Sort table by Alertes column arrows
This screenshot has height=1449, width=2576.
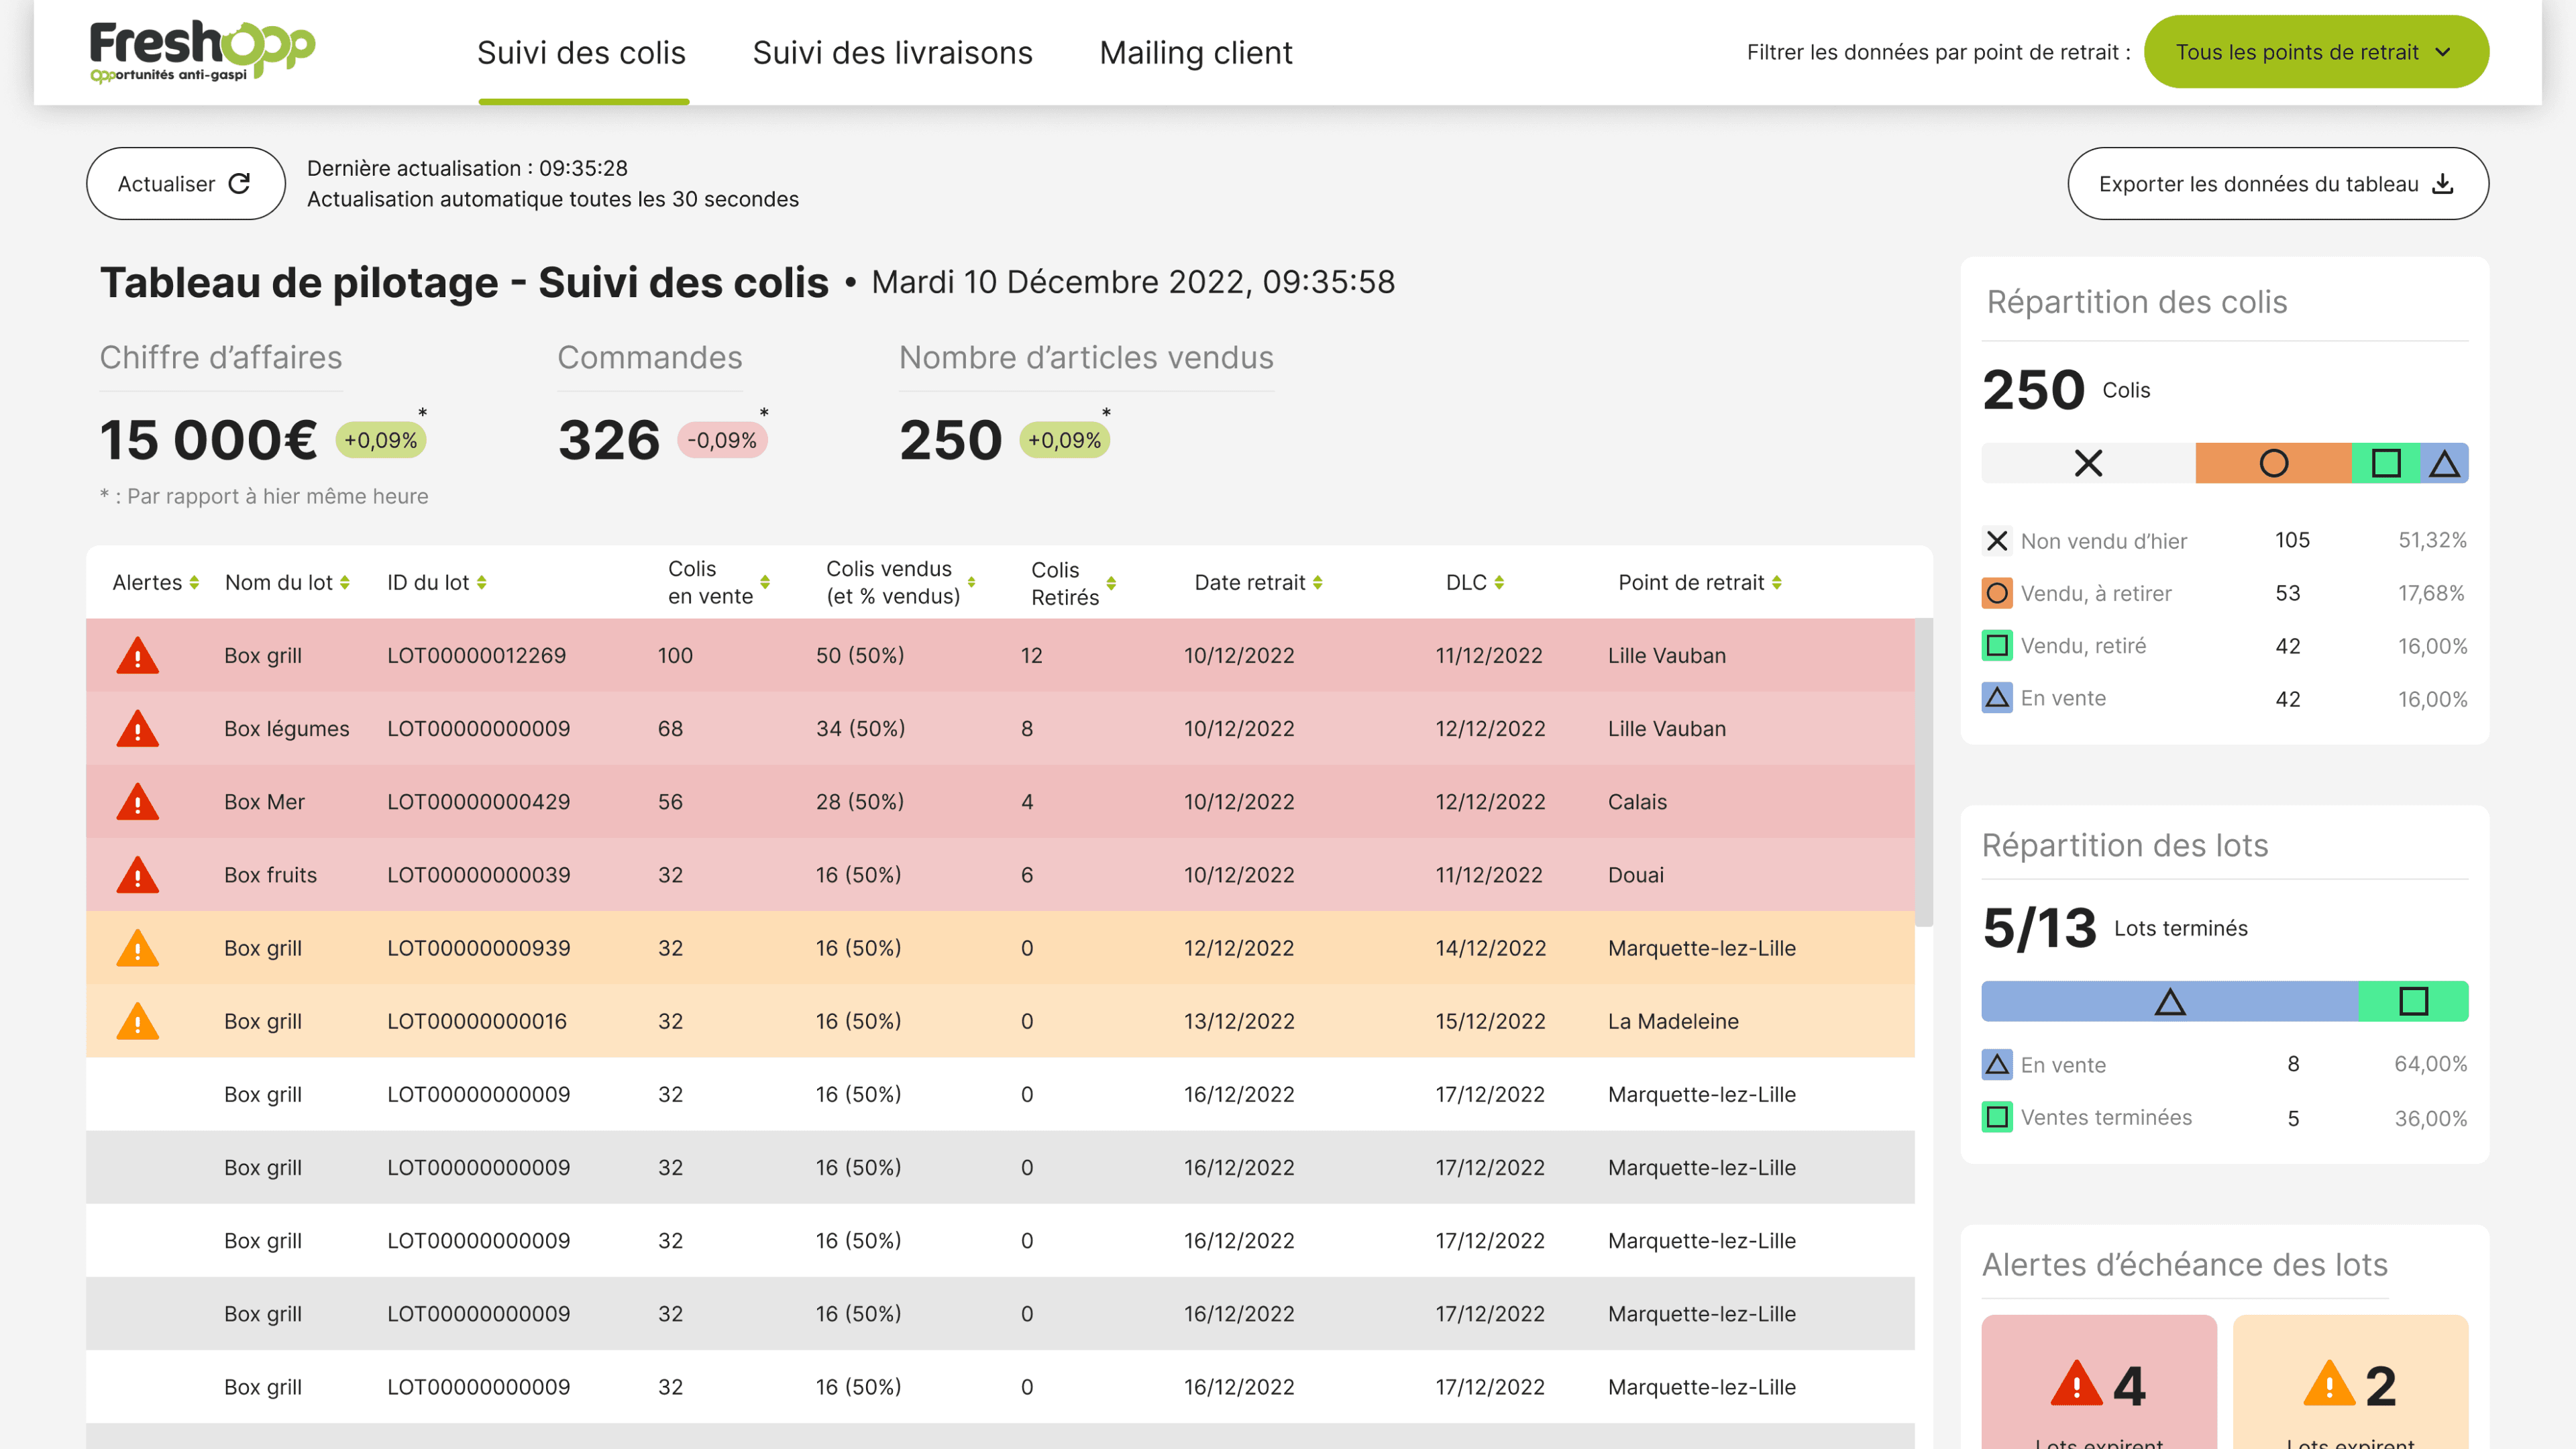point(194,583)
